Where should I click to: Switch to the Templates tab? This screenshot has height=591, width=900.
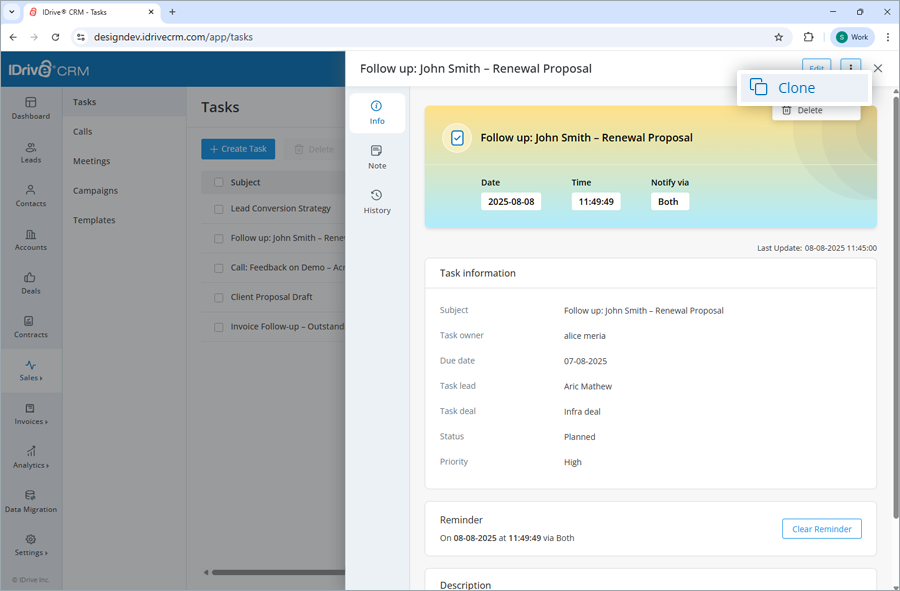(94, 220)
